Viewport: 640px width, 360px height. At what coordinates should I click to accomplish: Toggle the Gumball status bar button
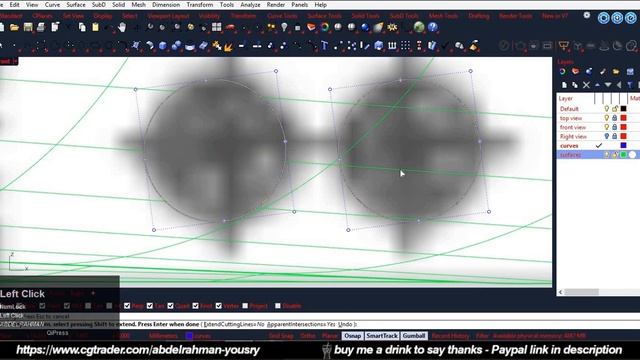tap(414, 336)
